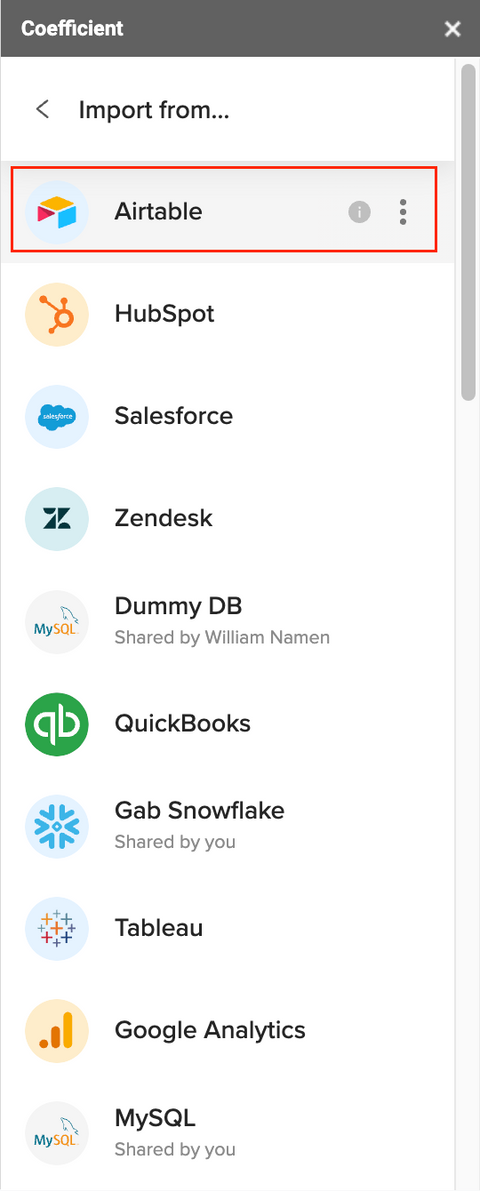
Task: Select the Tableau import option
Action: click(x=228, y=928)
